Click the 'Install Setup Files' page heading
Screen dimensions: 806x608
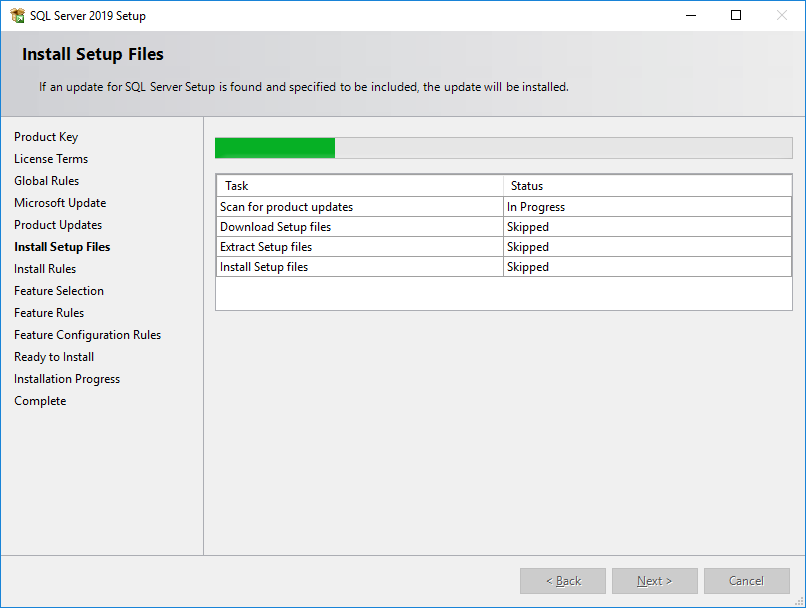[x=93, y=54]
